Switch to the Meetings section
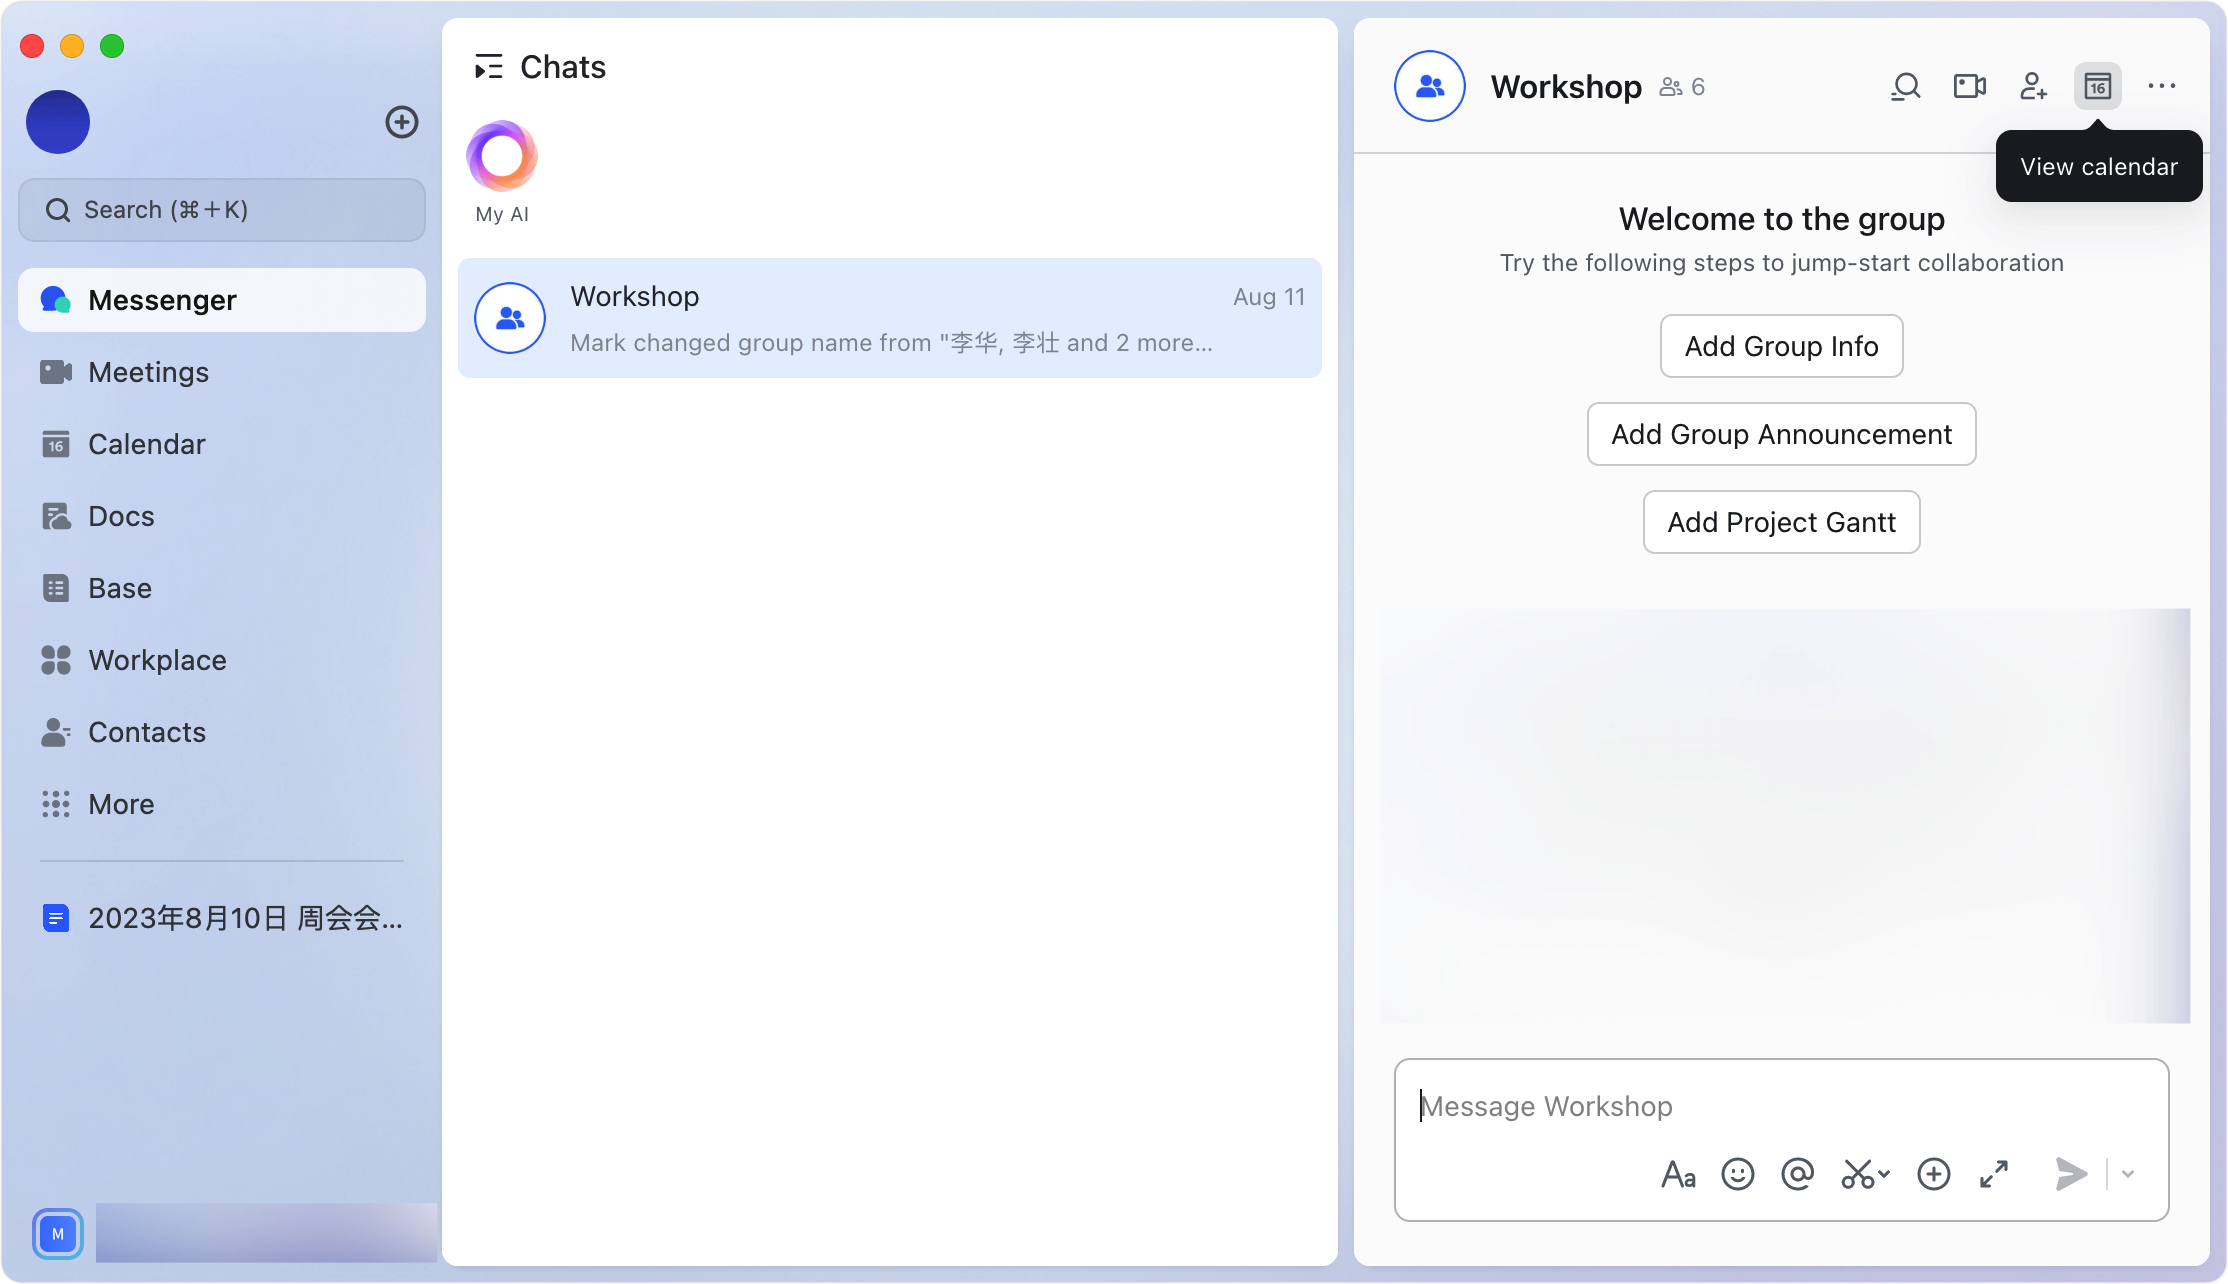Screen dimensions: 2228x1284 pyautogui.click(x=147, y=372)
